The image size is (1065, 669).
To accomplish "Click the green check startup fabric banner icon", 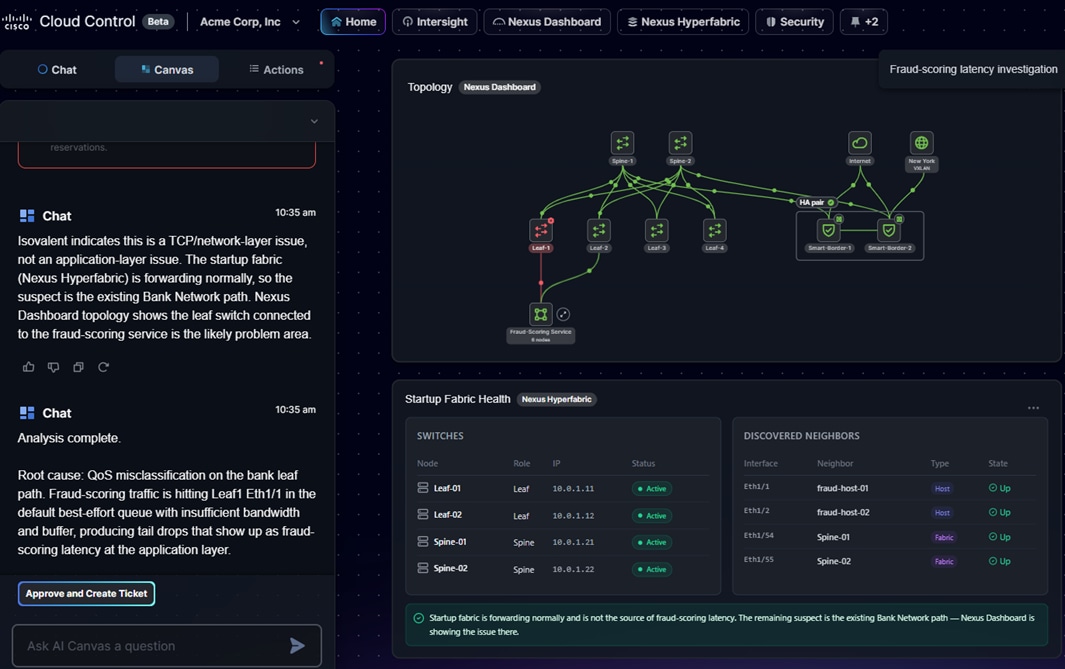I will pyautogui.click(x=418, y=618).
